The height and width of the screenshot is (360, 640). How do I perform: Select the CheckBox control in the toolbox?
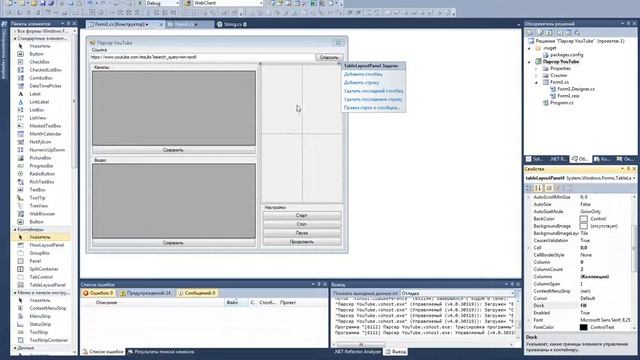39,62
